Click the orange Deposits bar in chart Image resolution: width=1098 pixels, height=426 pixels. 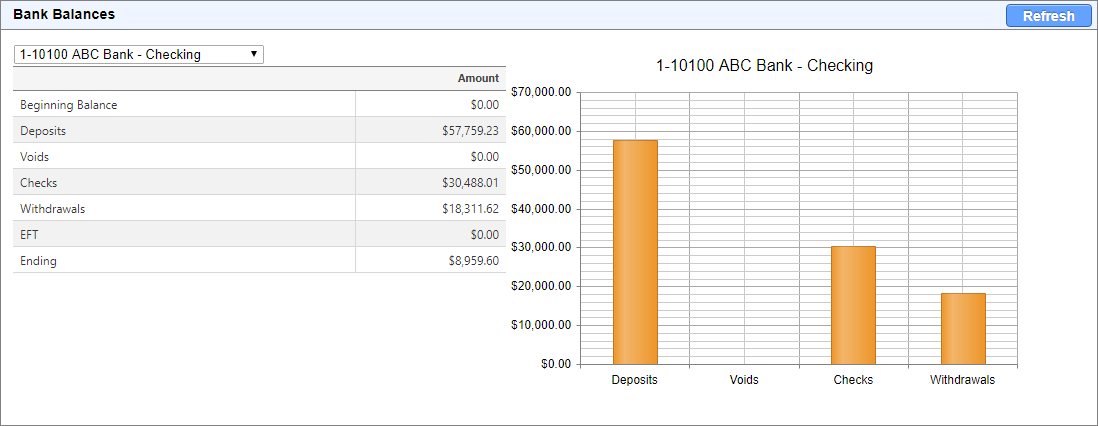tap(635, 252)
